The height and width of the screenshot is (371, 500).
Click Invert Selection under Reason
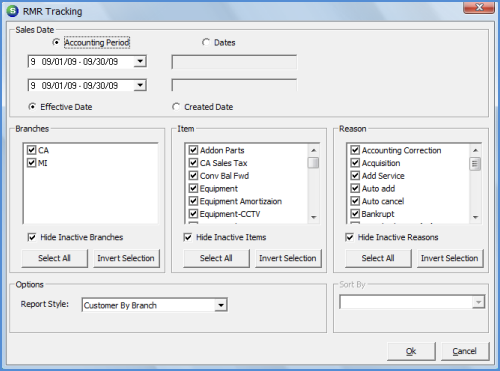[450, 258]
